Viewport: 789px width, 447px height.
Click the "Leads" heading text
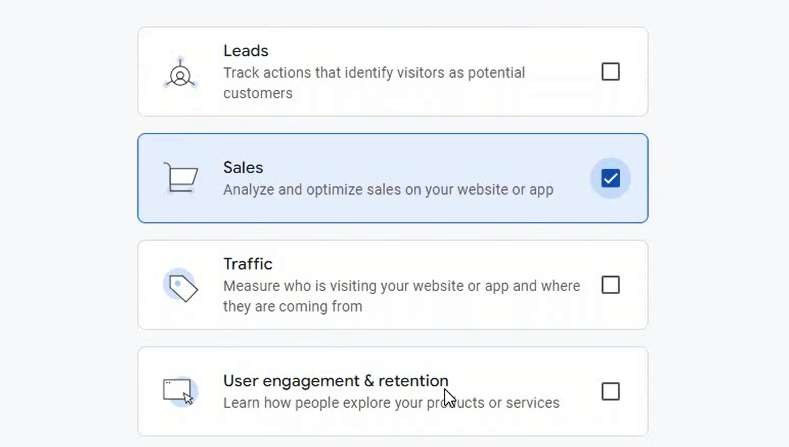point(246,51)
